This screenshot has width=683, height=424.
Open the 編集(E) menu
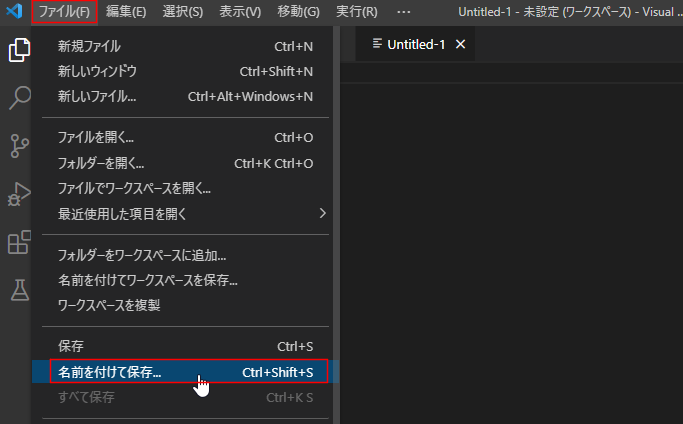(x=126, y=12)
